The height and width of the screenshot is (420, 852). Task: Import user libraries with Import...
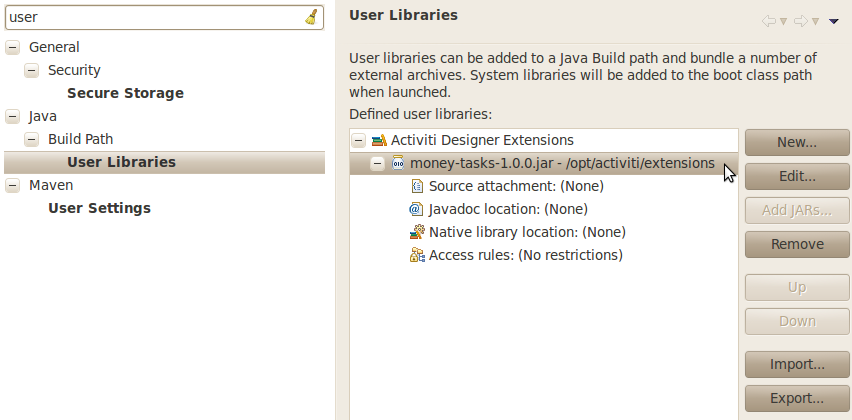[797, 365]
